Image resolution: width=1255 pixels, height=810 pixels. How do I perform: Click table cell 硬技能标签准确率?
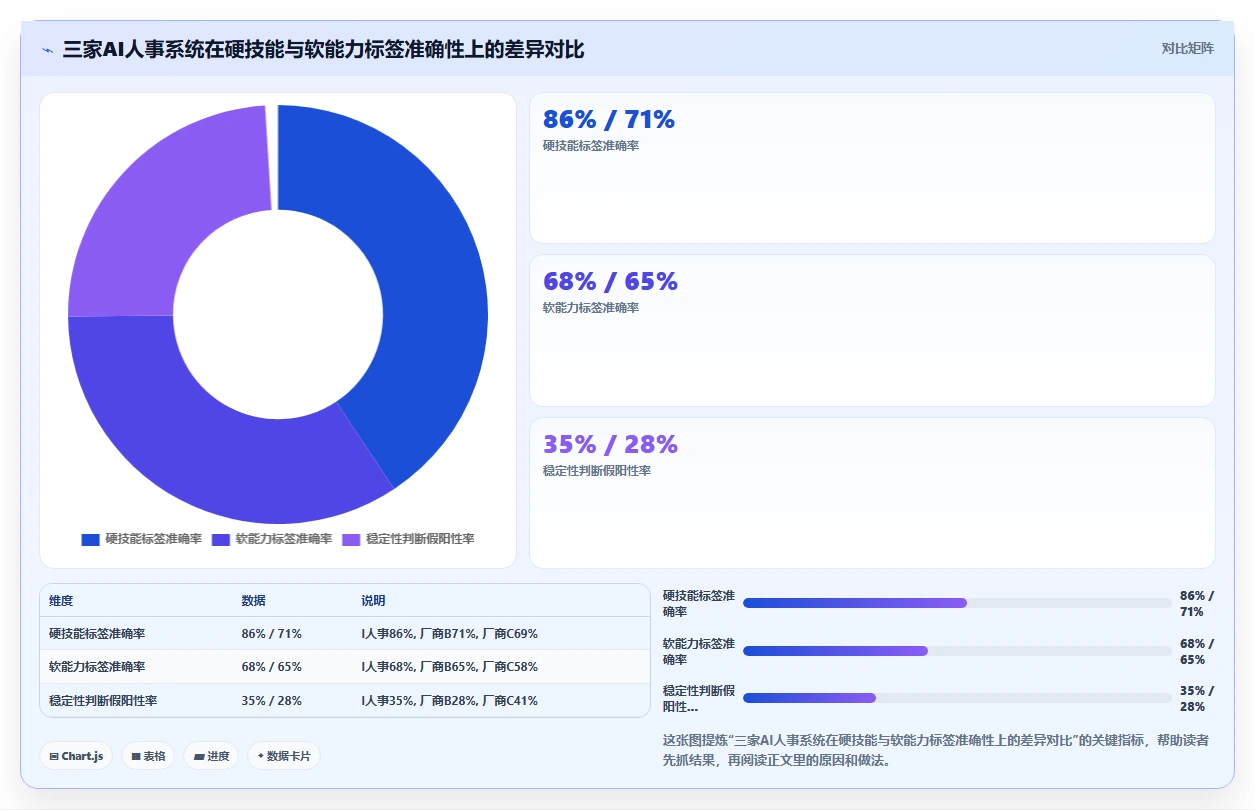coord(97,634)
